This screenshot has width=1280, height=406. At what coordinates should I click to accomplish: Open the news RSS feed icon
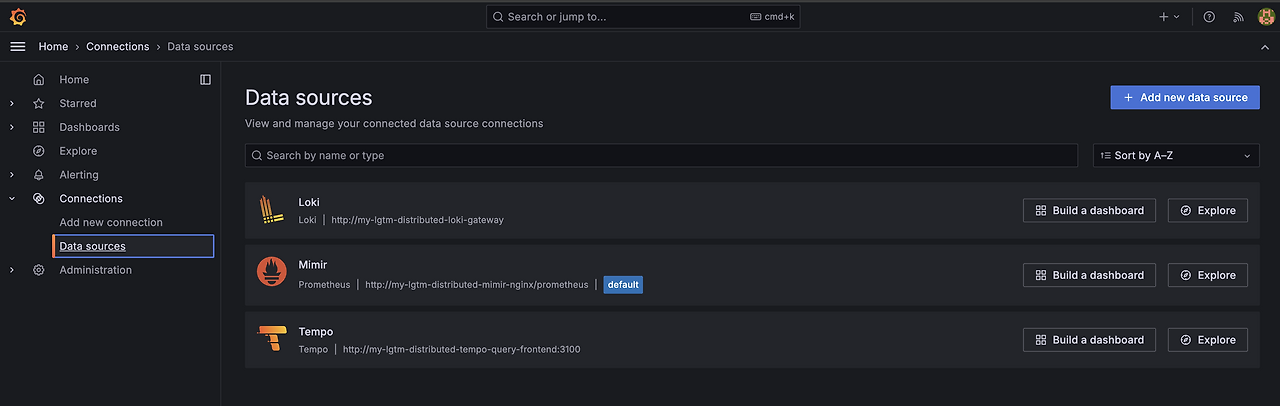(x=1238, y=17)
